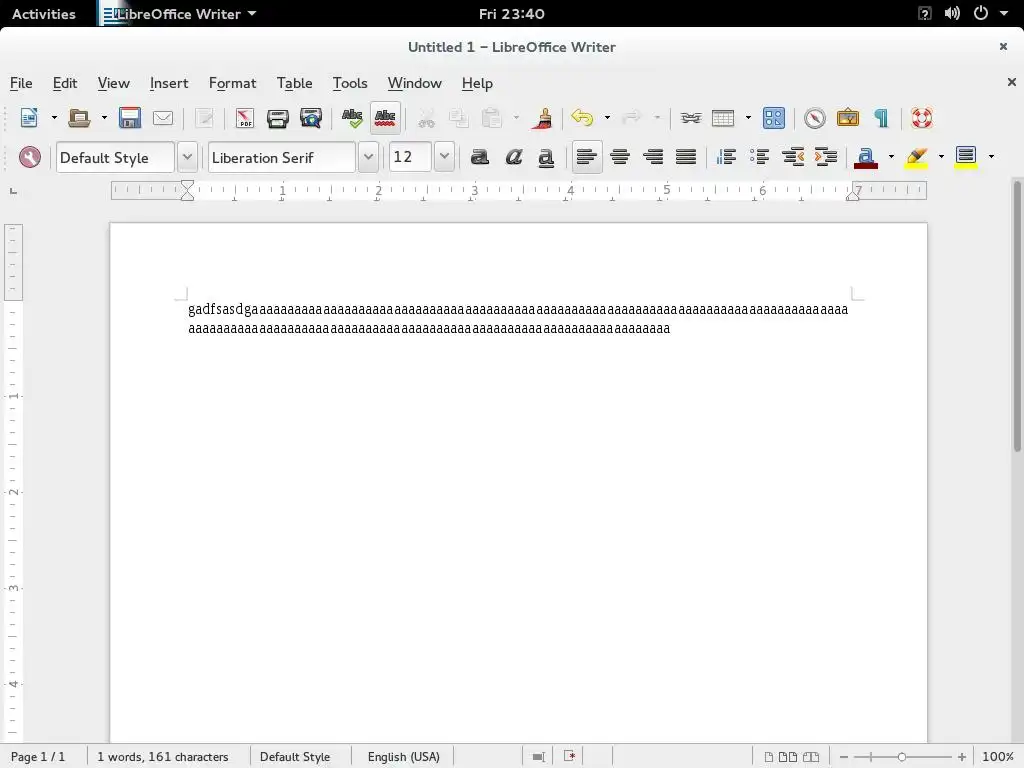Toggle Underline formatting

546,157
